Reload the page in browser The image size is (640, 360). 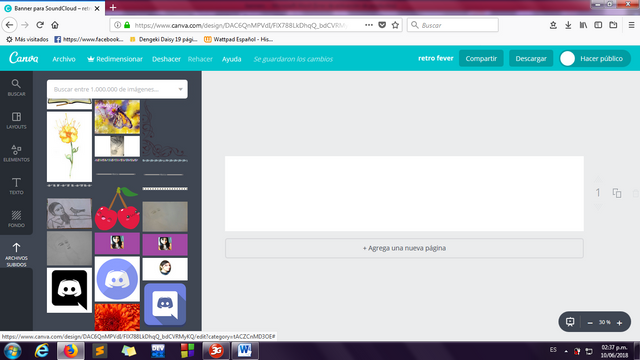pos(40,25)
